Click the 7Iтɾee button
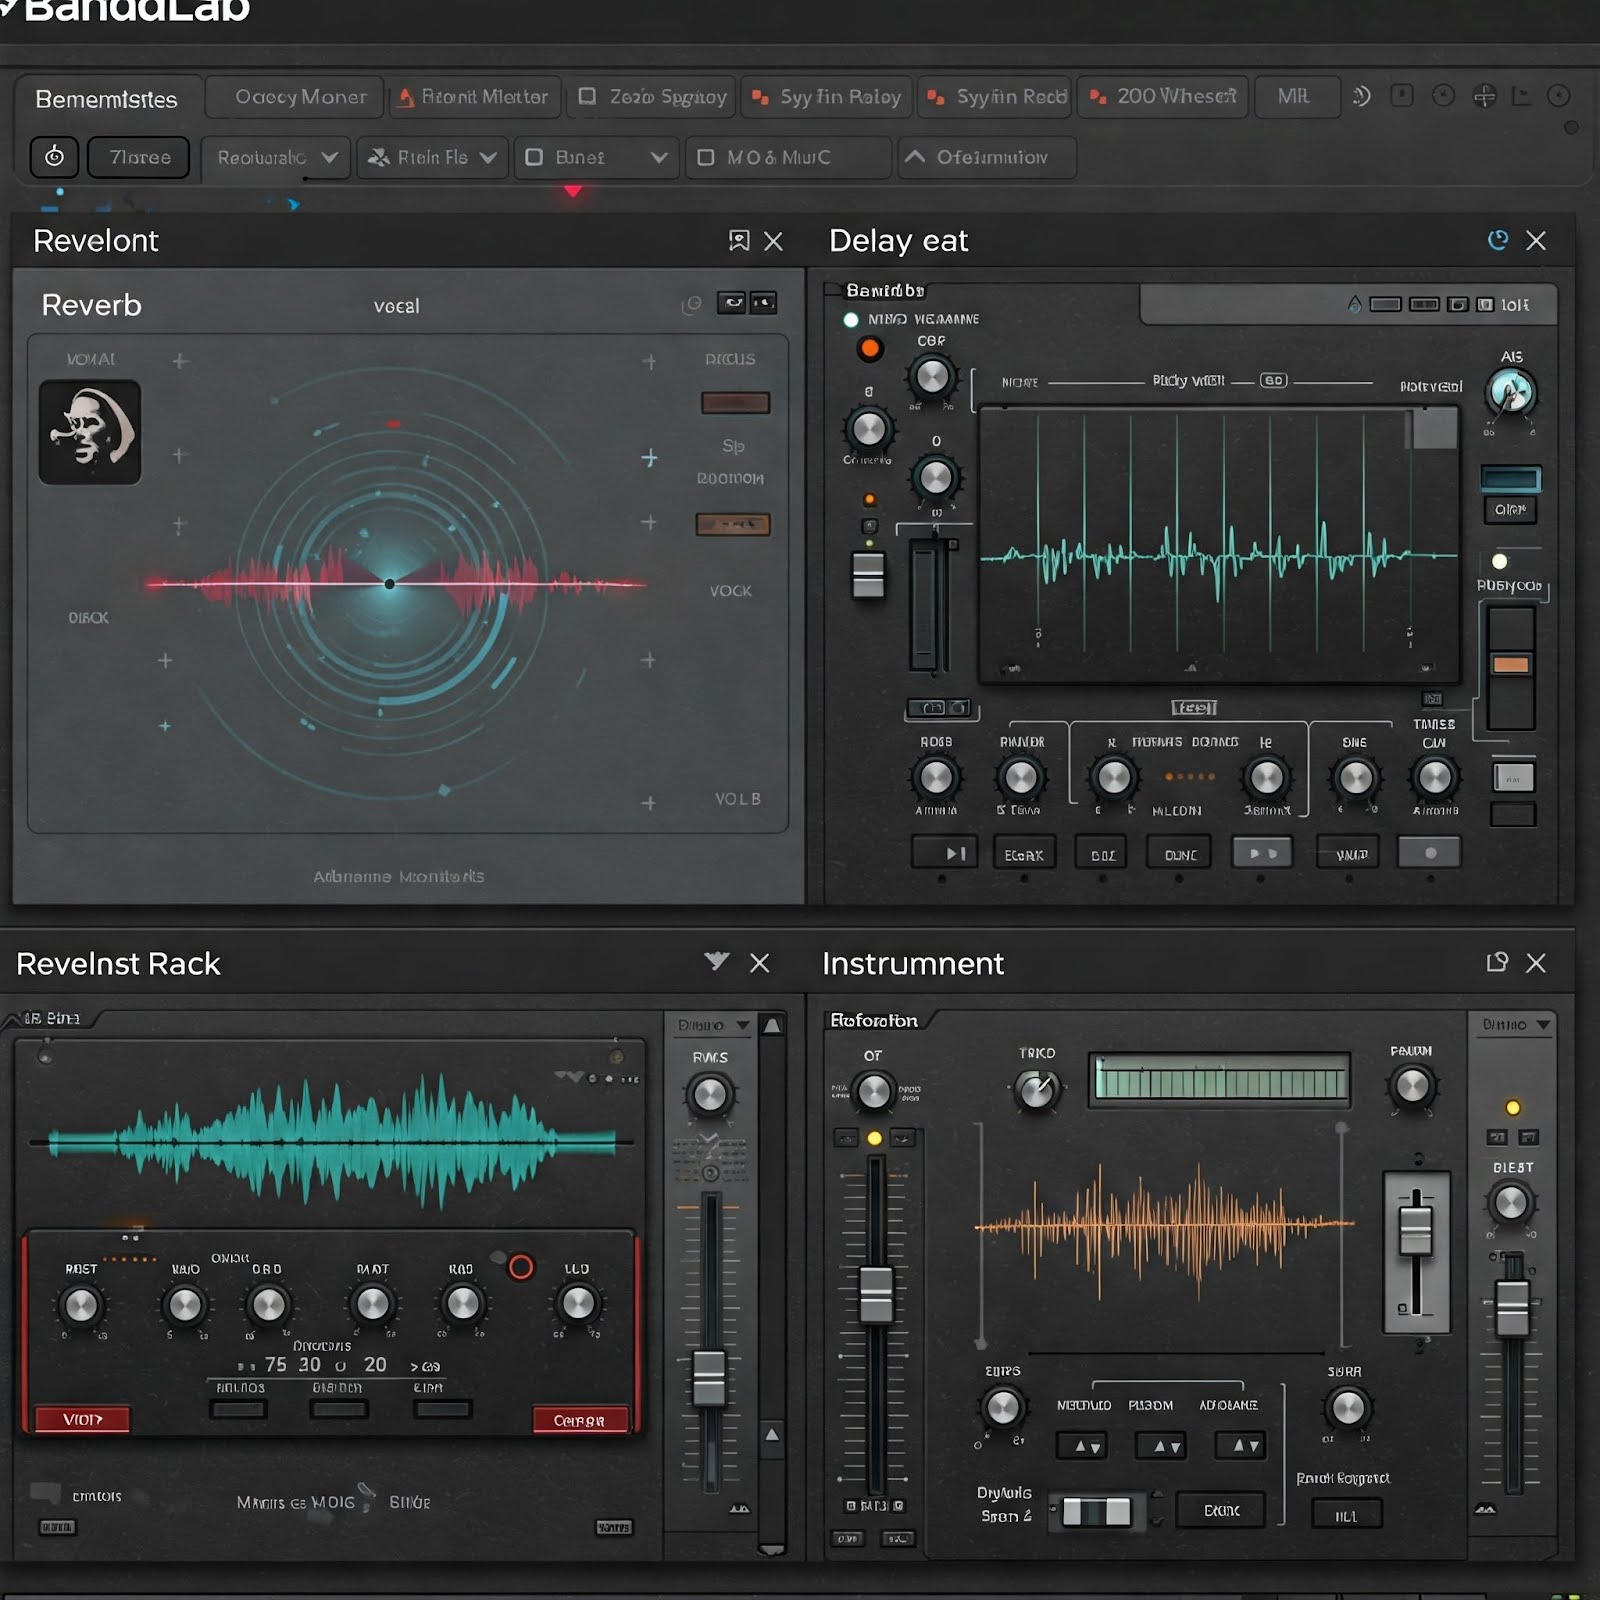 point(138,158)
